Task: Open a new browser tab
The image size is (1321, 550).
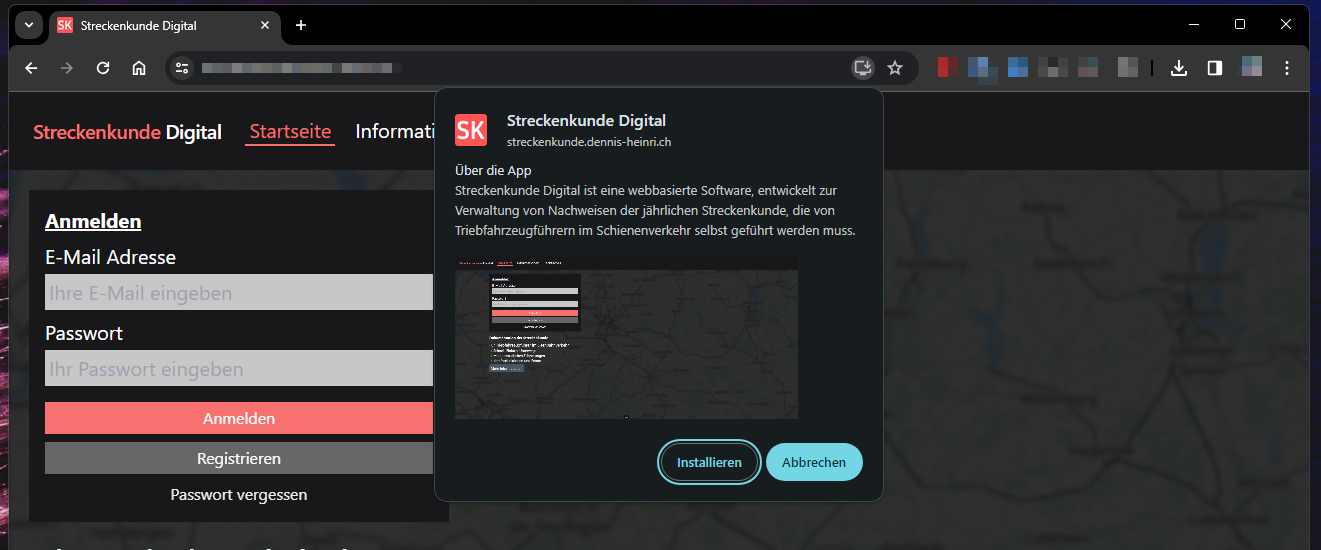Action: click(x=301, y=25)
